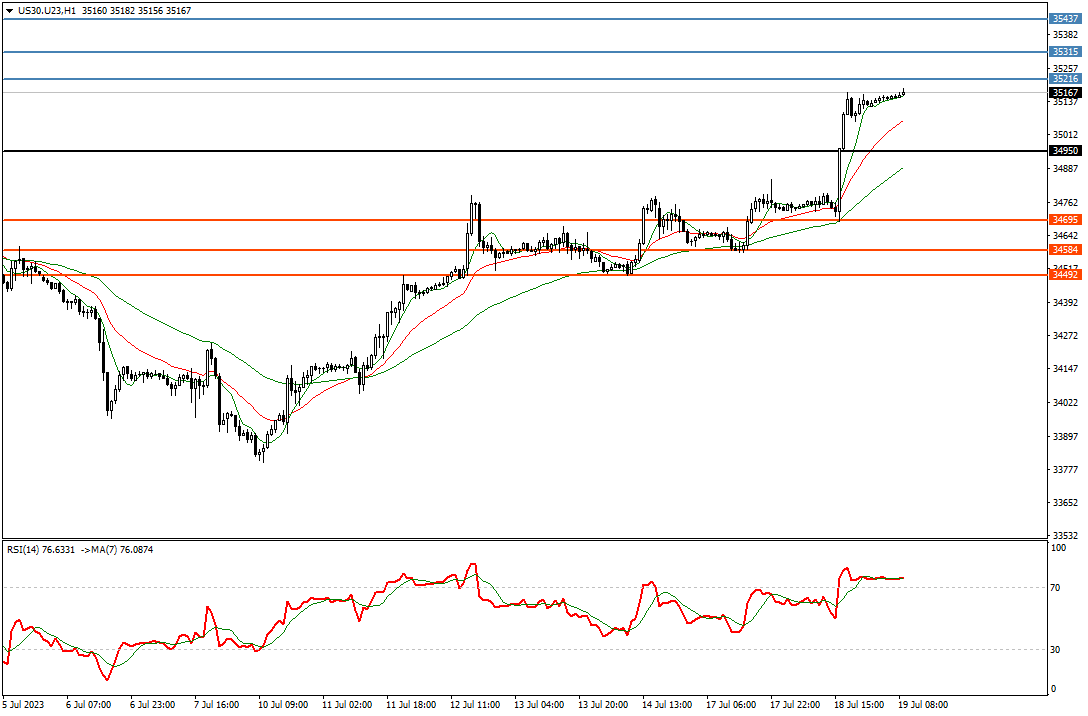
Task: Click the 10 Jul 09:00 time label
Action: click(x=283, y=704)
